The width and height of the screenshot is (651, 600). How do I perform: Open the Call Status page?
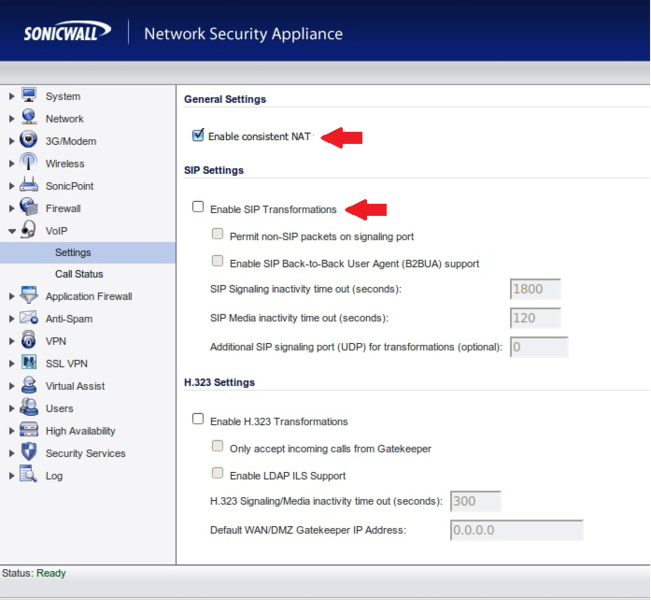(x=79, y=274)
